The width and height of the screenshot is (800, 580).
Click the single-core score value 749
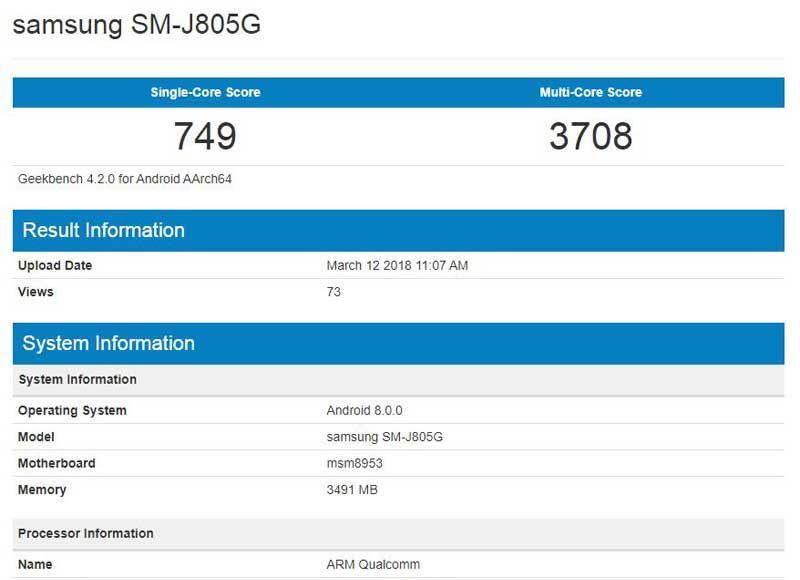pyautogui.click(x=205, y=136)
